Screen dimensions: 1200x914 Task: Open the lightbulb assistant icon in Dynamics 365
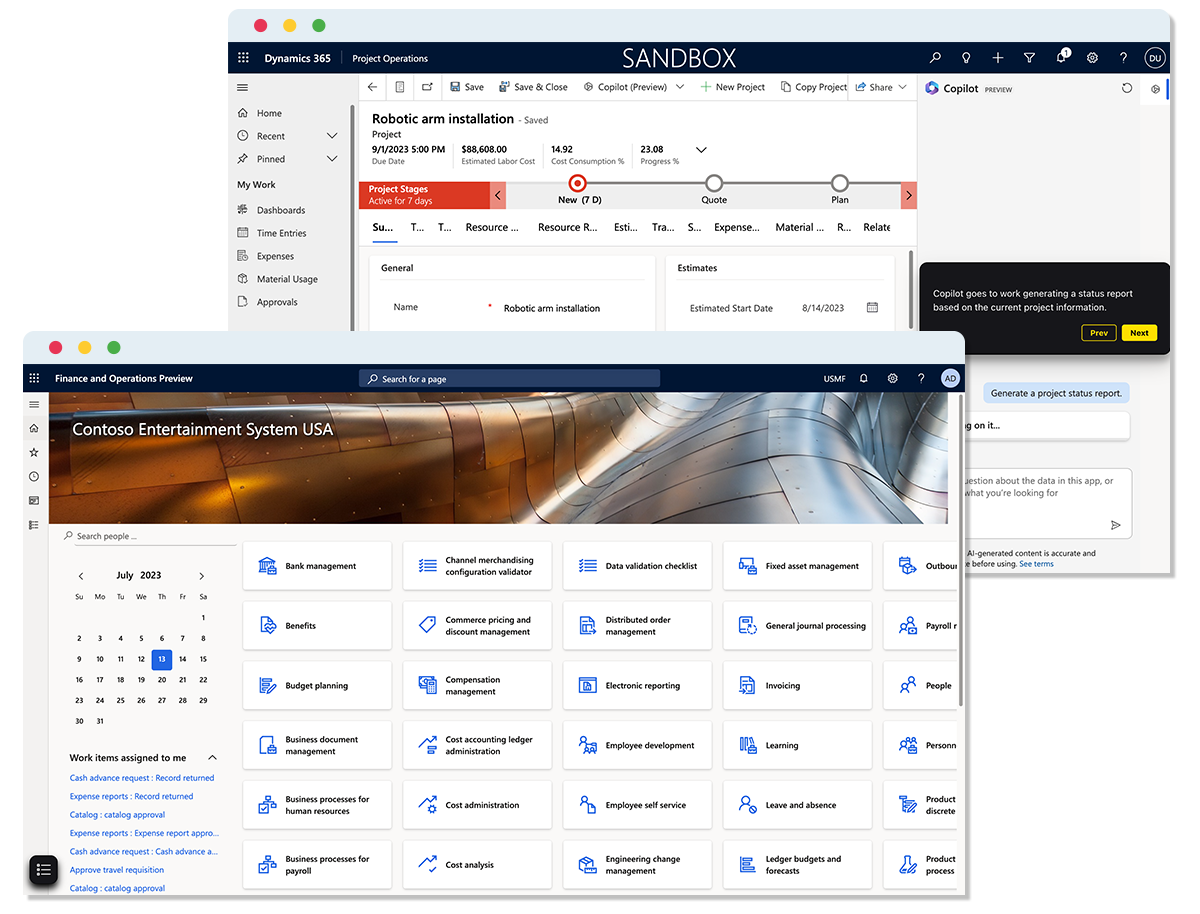pyautogui.click(x=966, y=58)
